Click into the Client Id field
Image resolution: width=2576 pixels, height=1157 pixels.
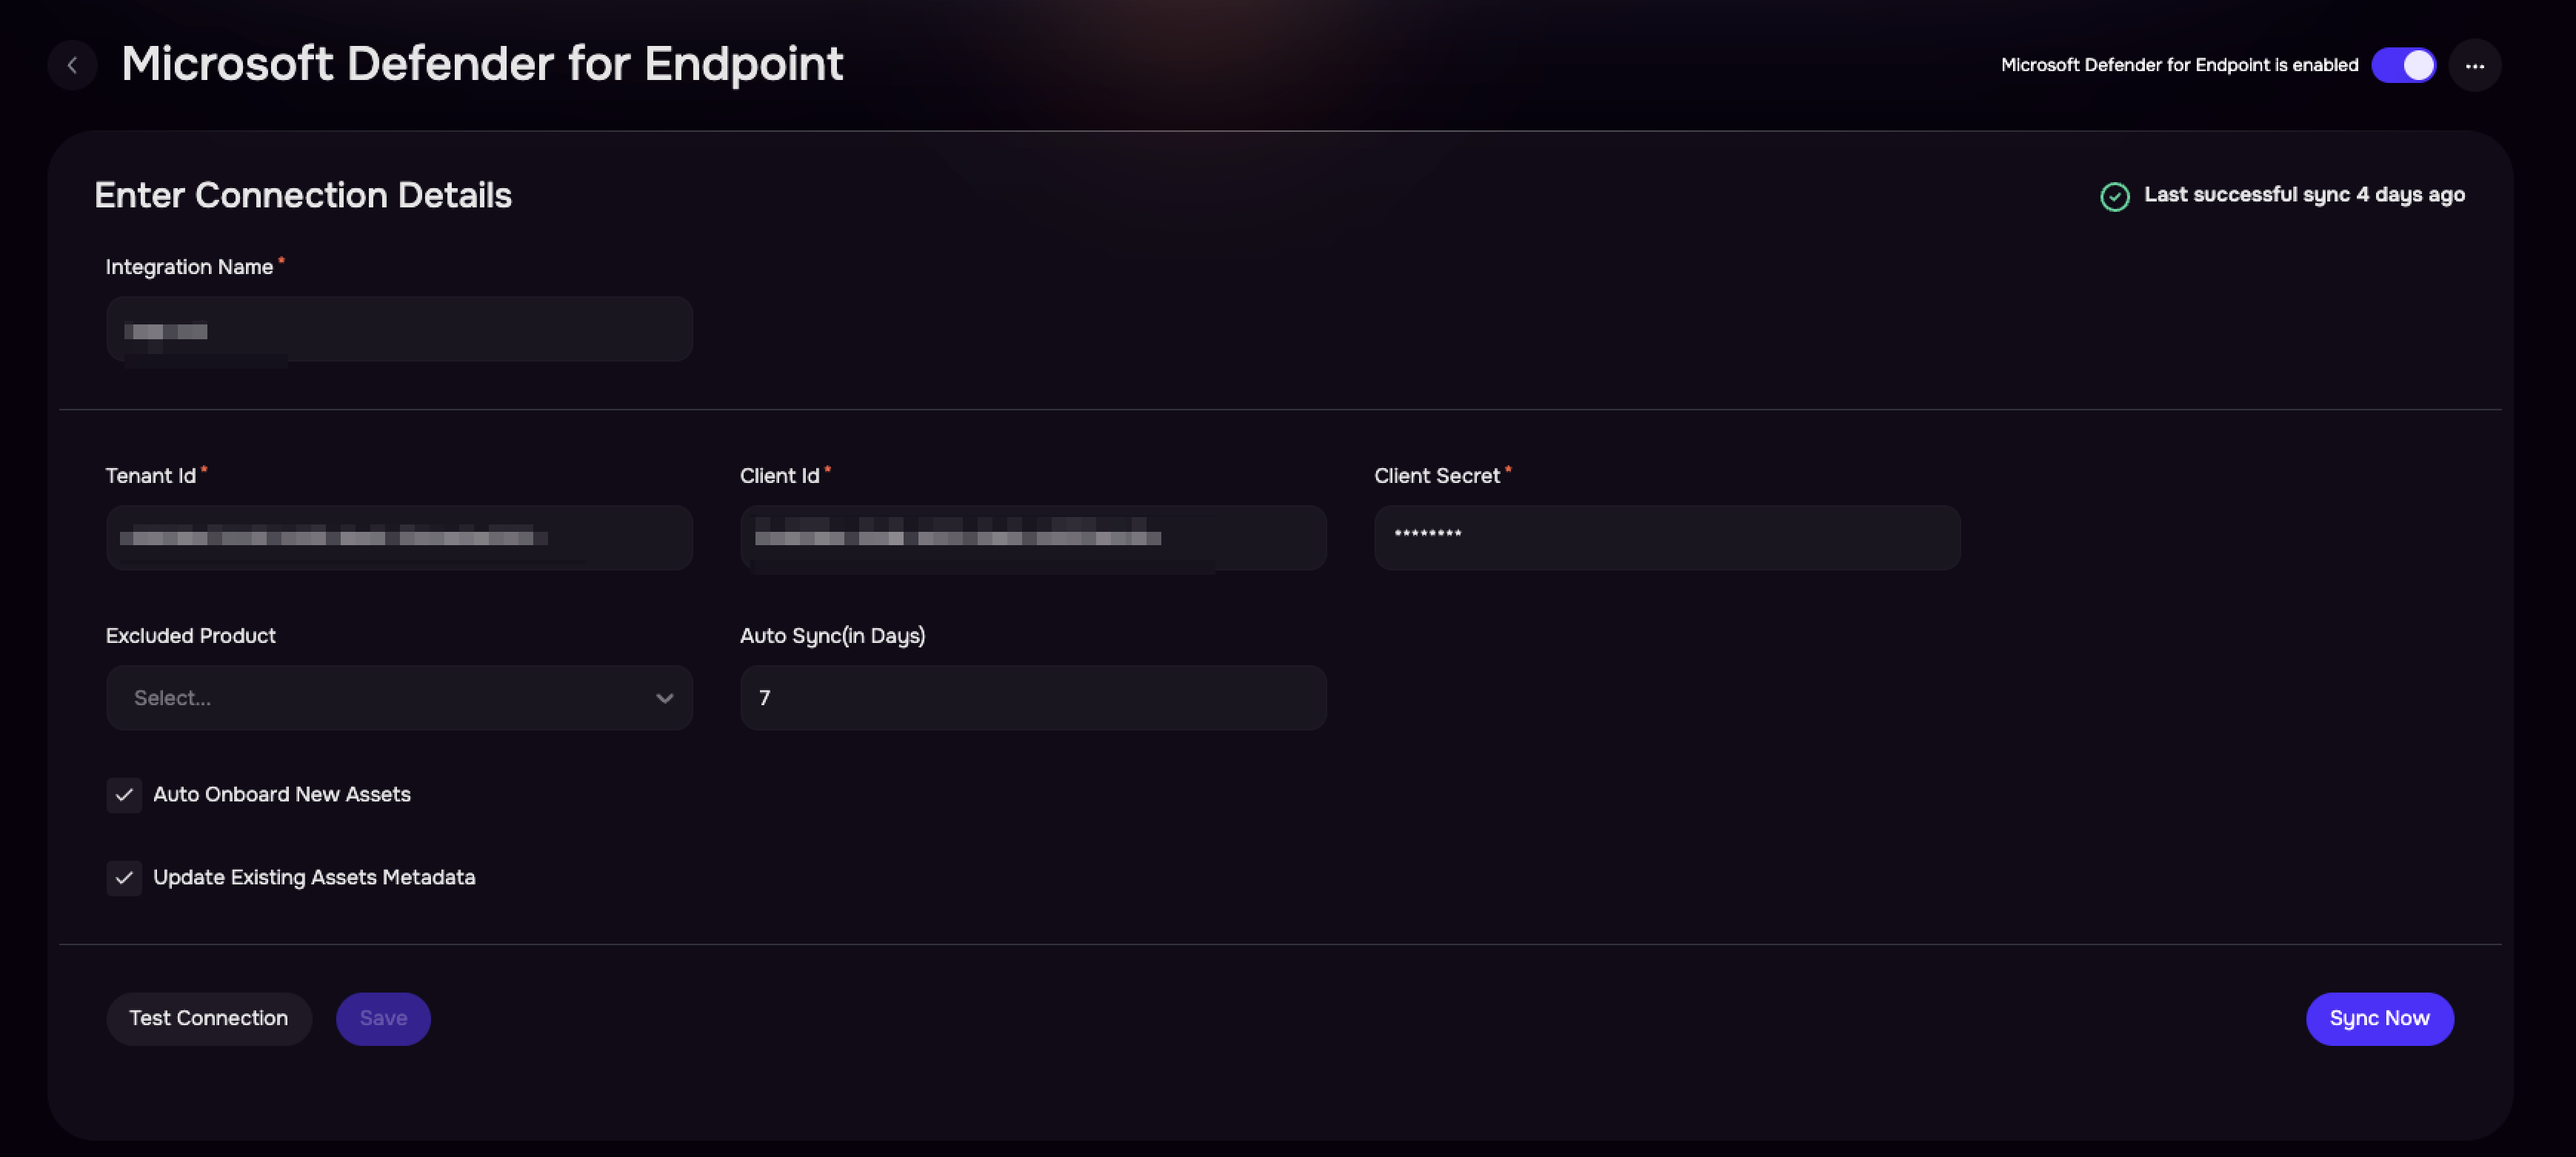click(x=1033, y=538)
